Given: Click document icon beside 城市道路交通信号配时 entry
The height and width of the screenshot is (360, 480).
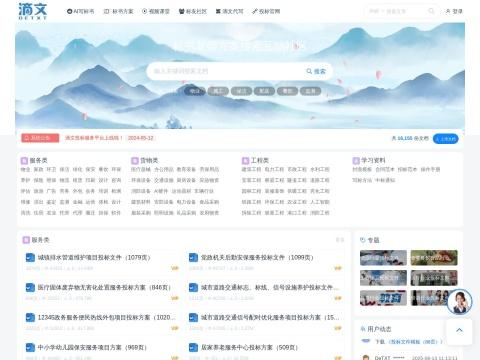Looking at the screenshot, I should click(x=193, y=317).
